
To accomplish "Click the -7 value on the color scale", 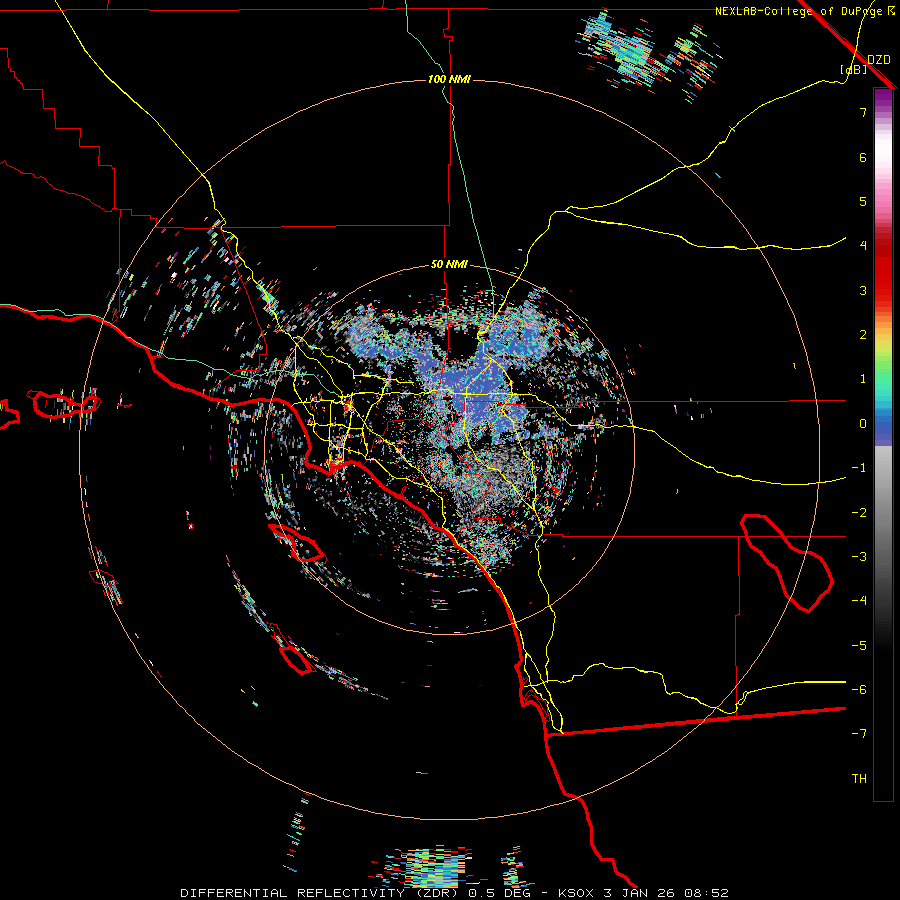I will [859, 734].
